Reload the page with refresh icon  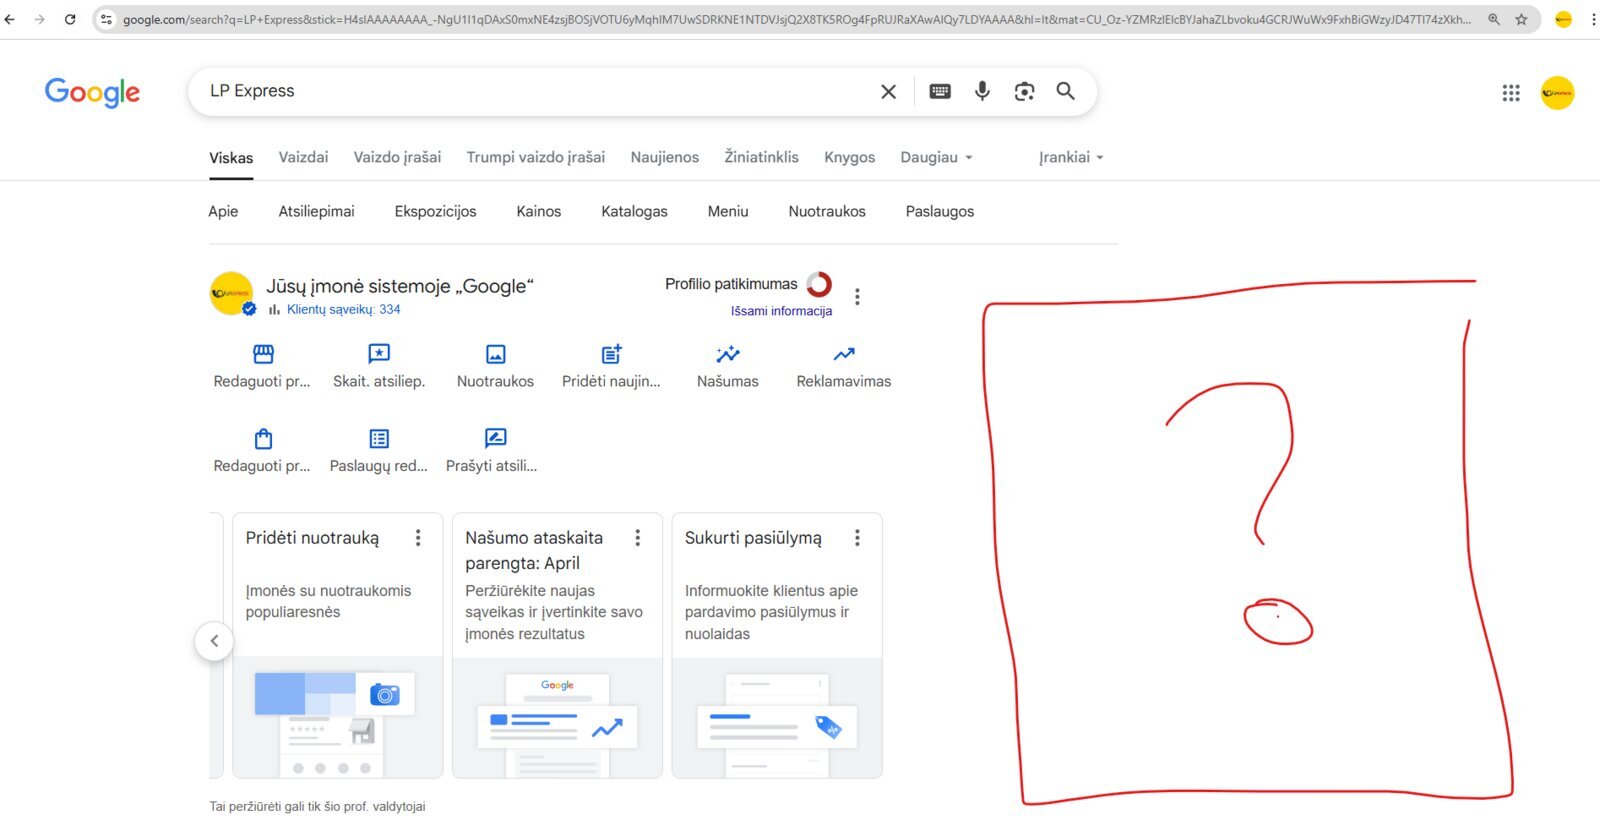(70, 19)
